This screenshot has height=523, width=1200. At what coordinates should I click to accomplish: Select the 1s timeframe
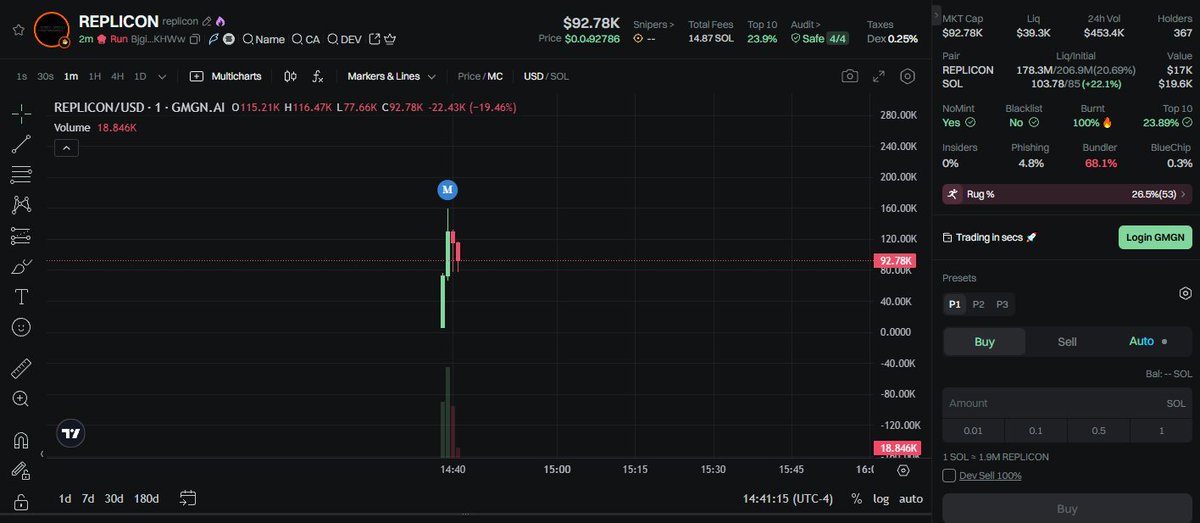[21, 76]
